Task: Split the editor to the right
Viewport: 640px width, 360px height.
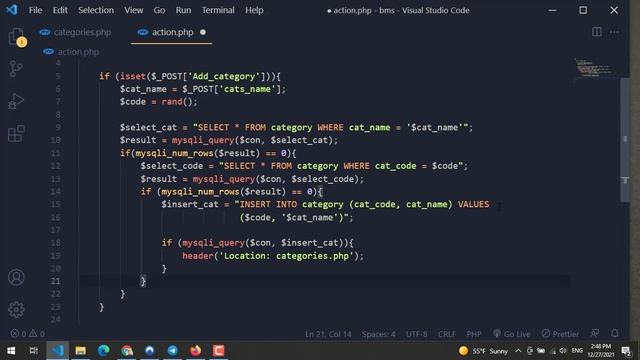Action: [596, 32]
